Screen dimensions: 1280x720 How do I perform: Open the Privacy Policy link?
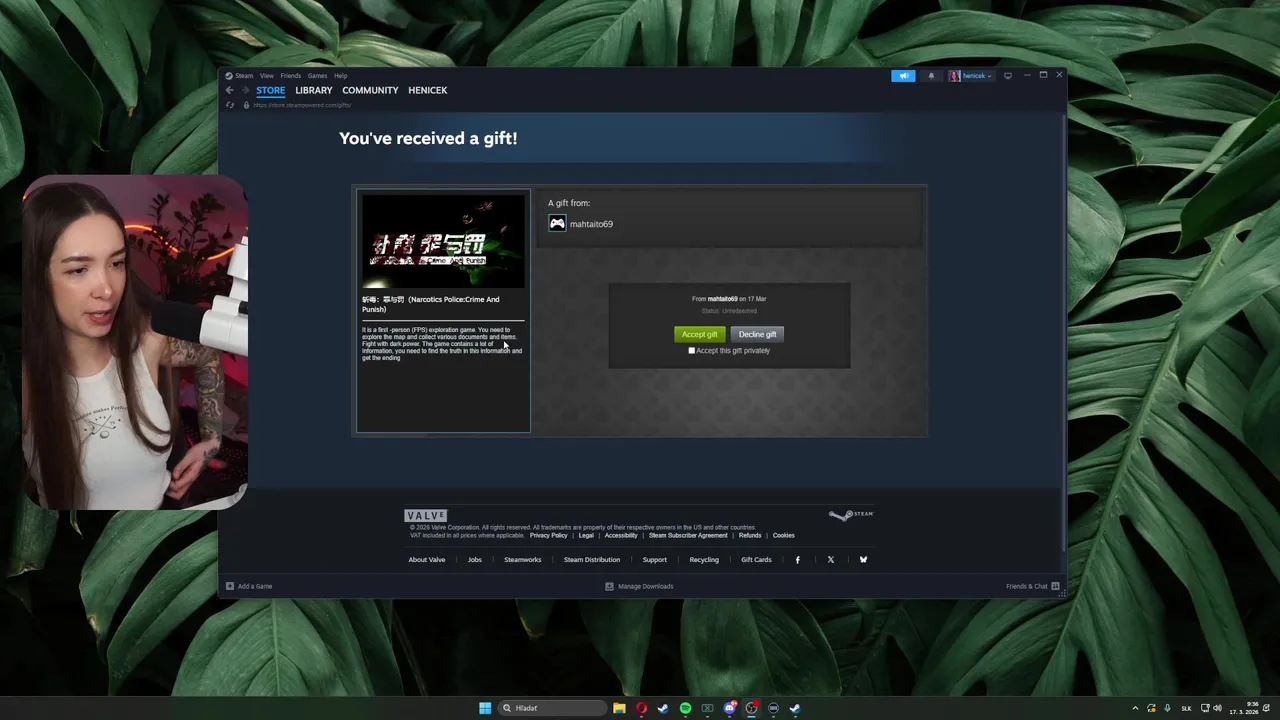pyautogui.click(x=548, y=536)
